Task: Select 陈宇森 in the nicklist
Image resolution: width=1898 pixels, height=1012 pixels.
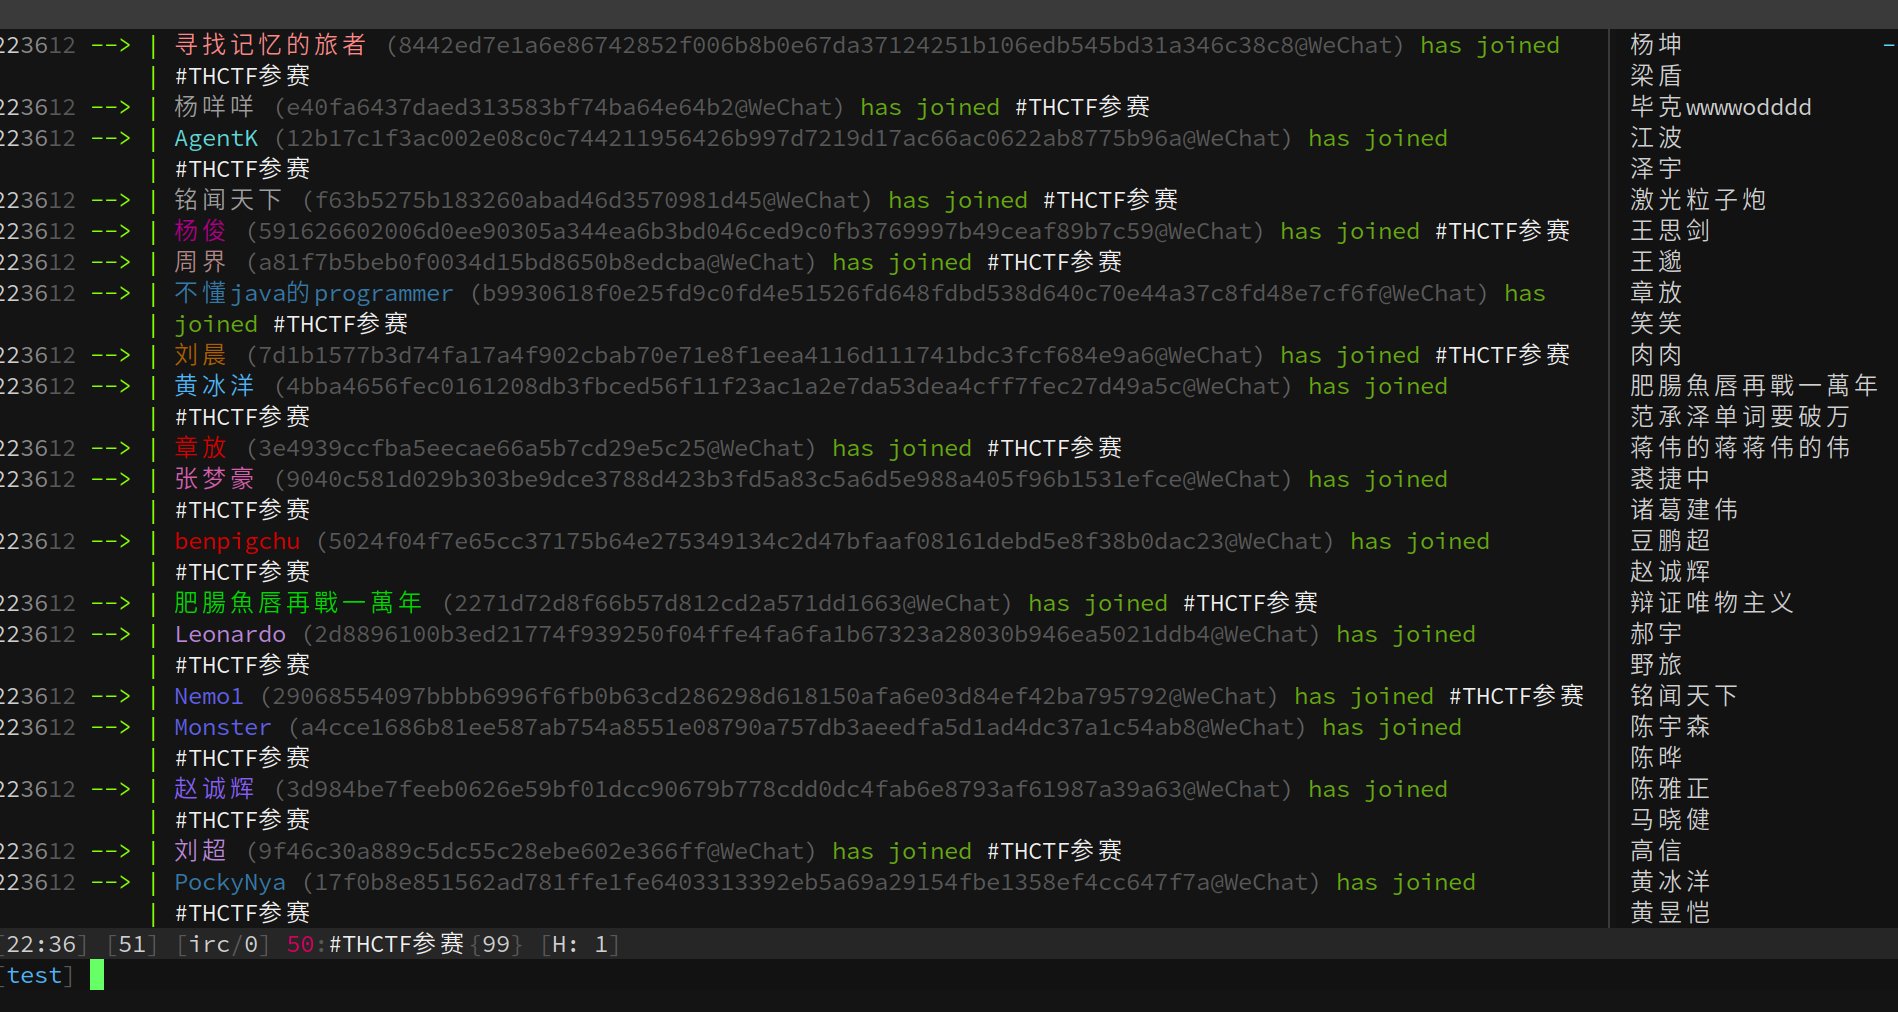Action: point(1670,727)
